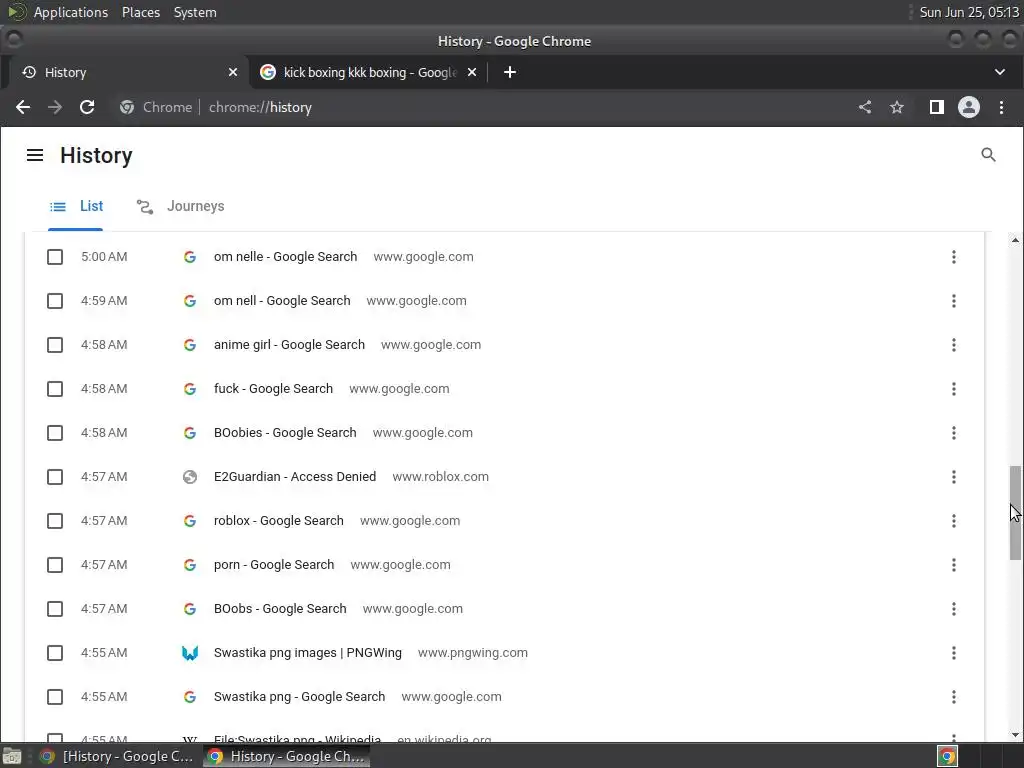Bookmark this page with the star icon

(897, 107)
